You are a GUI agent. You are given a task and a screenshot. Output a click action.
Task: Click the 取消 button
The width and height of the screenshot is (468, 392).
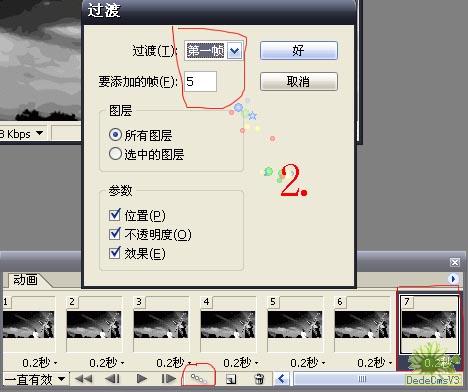(x=299, y=81)
